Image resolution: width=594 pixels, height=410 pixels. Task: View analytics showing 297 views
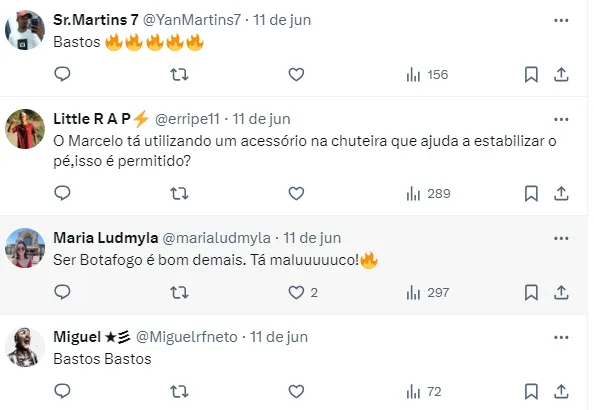point(428,293)
